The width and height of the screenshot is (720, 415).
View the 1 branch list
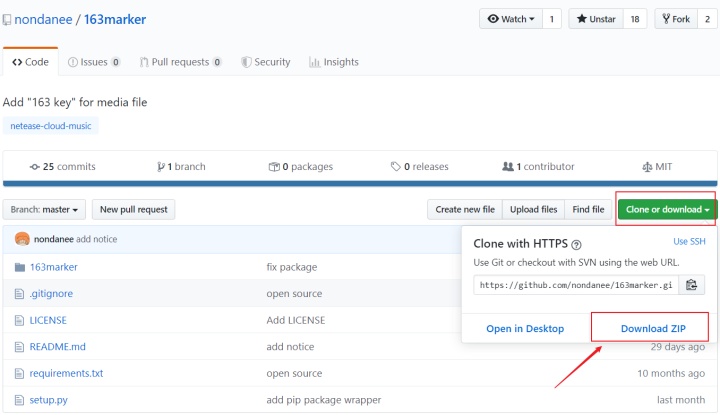coord(181,167)
